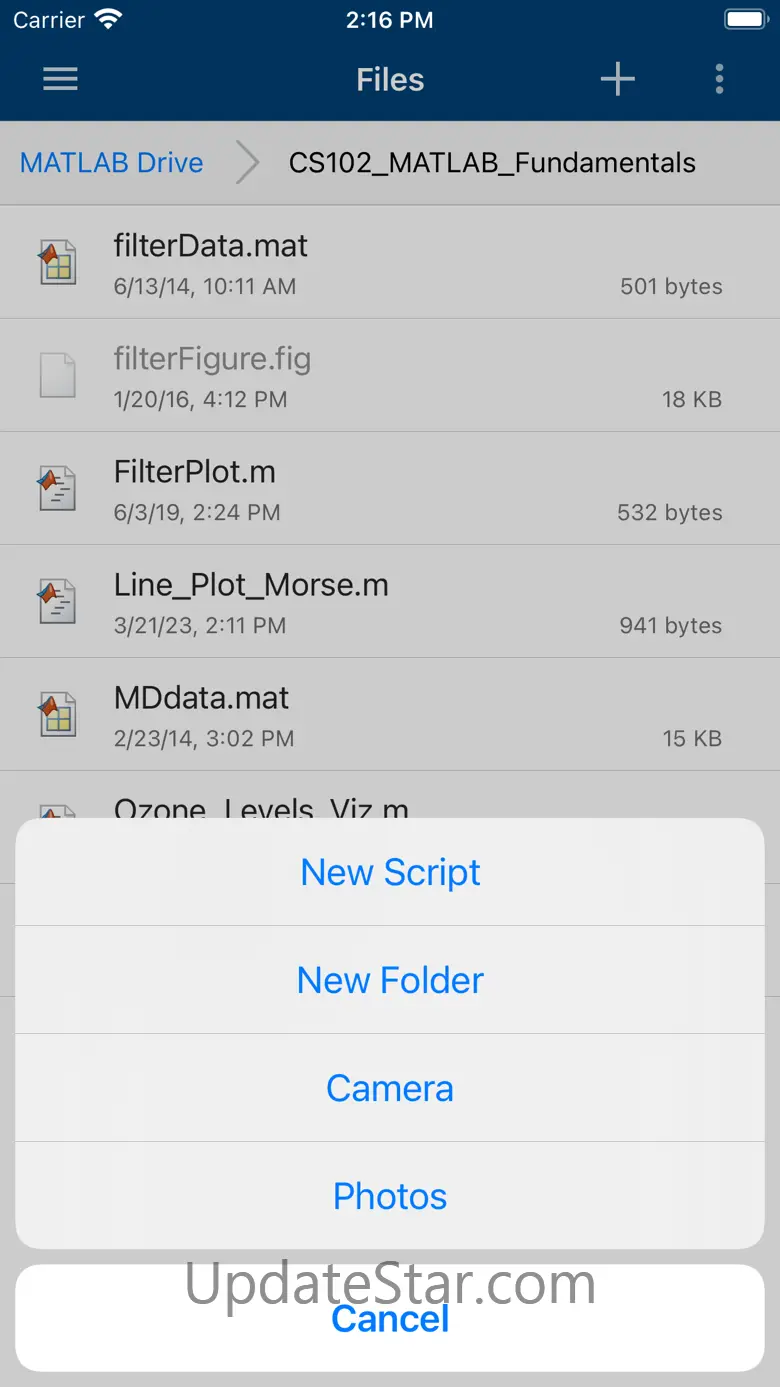This screenshot has width=780, height=1387.
Task: Tap the Line_Plot_Morse.m script icon
Action: (57, 601)
